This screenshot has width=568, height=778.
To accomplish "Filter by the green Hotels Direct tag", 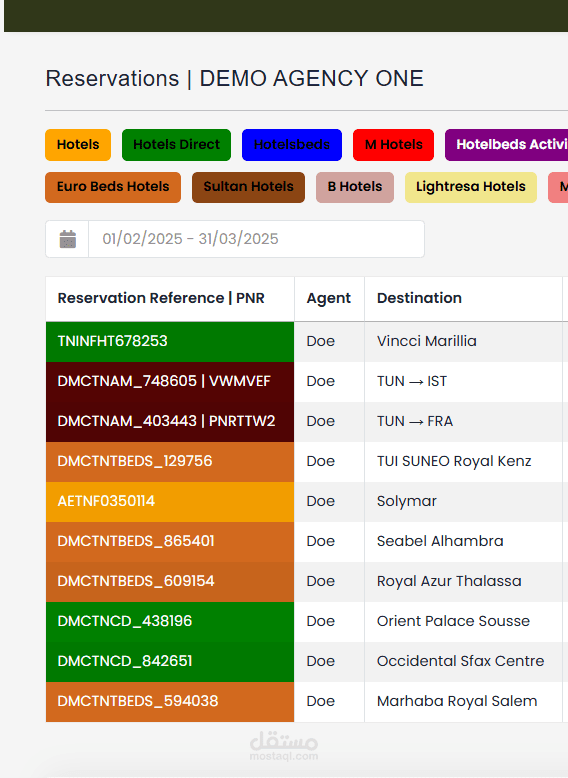I will point(176,145).
